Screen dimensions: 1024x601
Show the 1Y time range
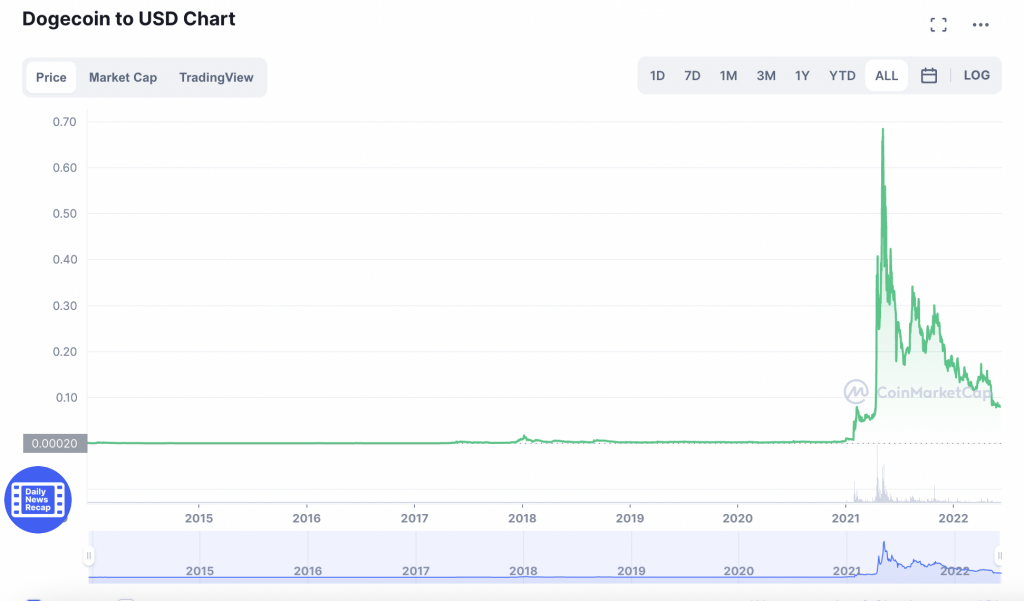click(x=802, y=76)
